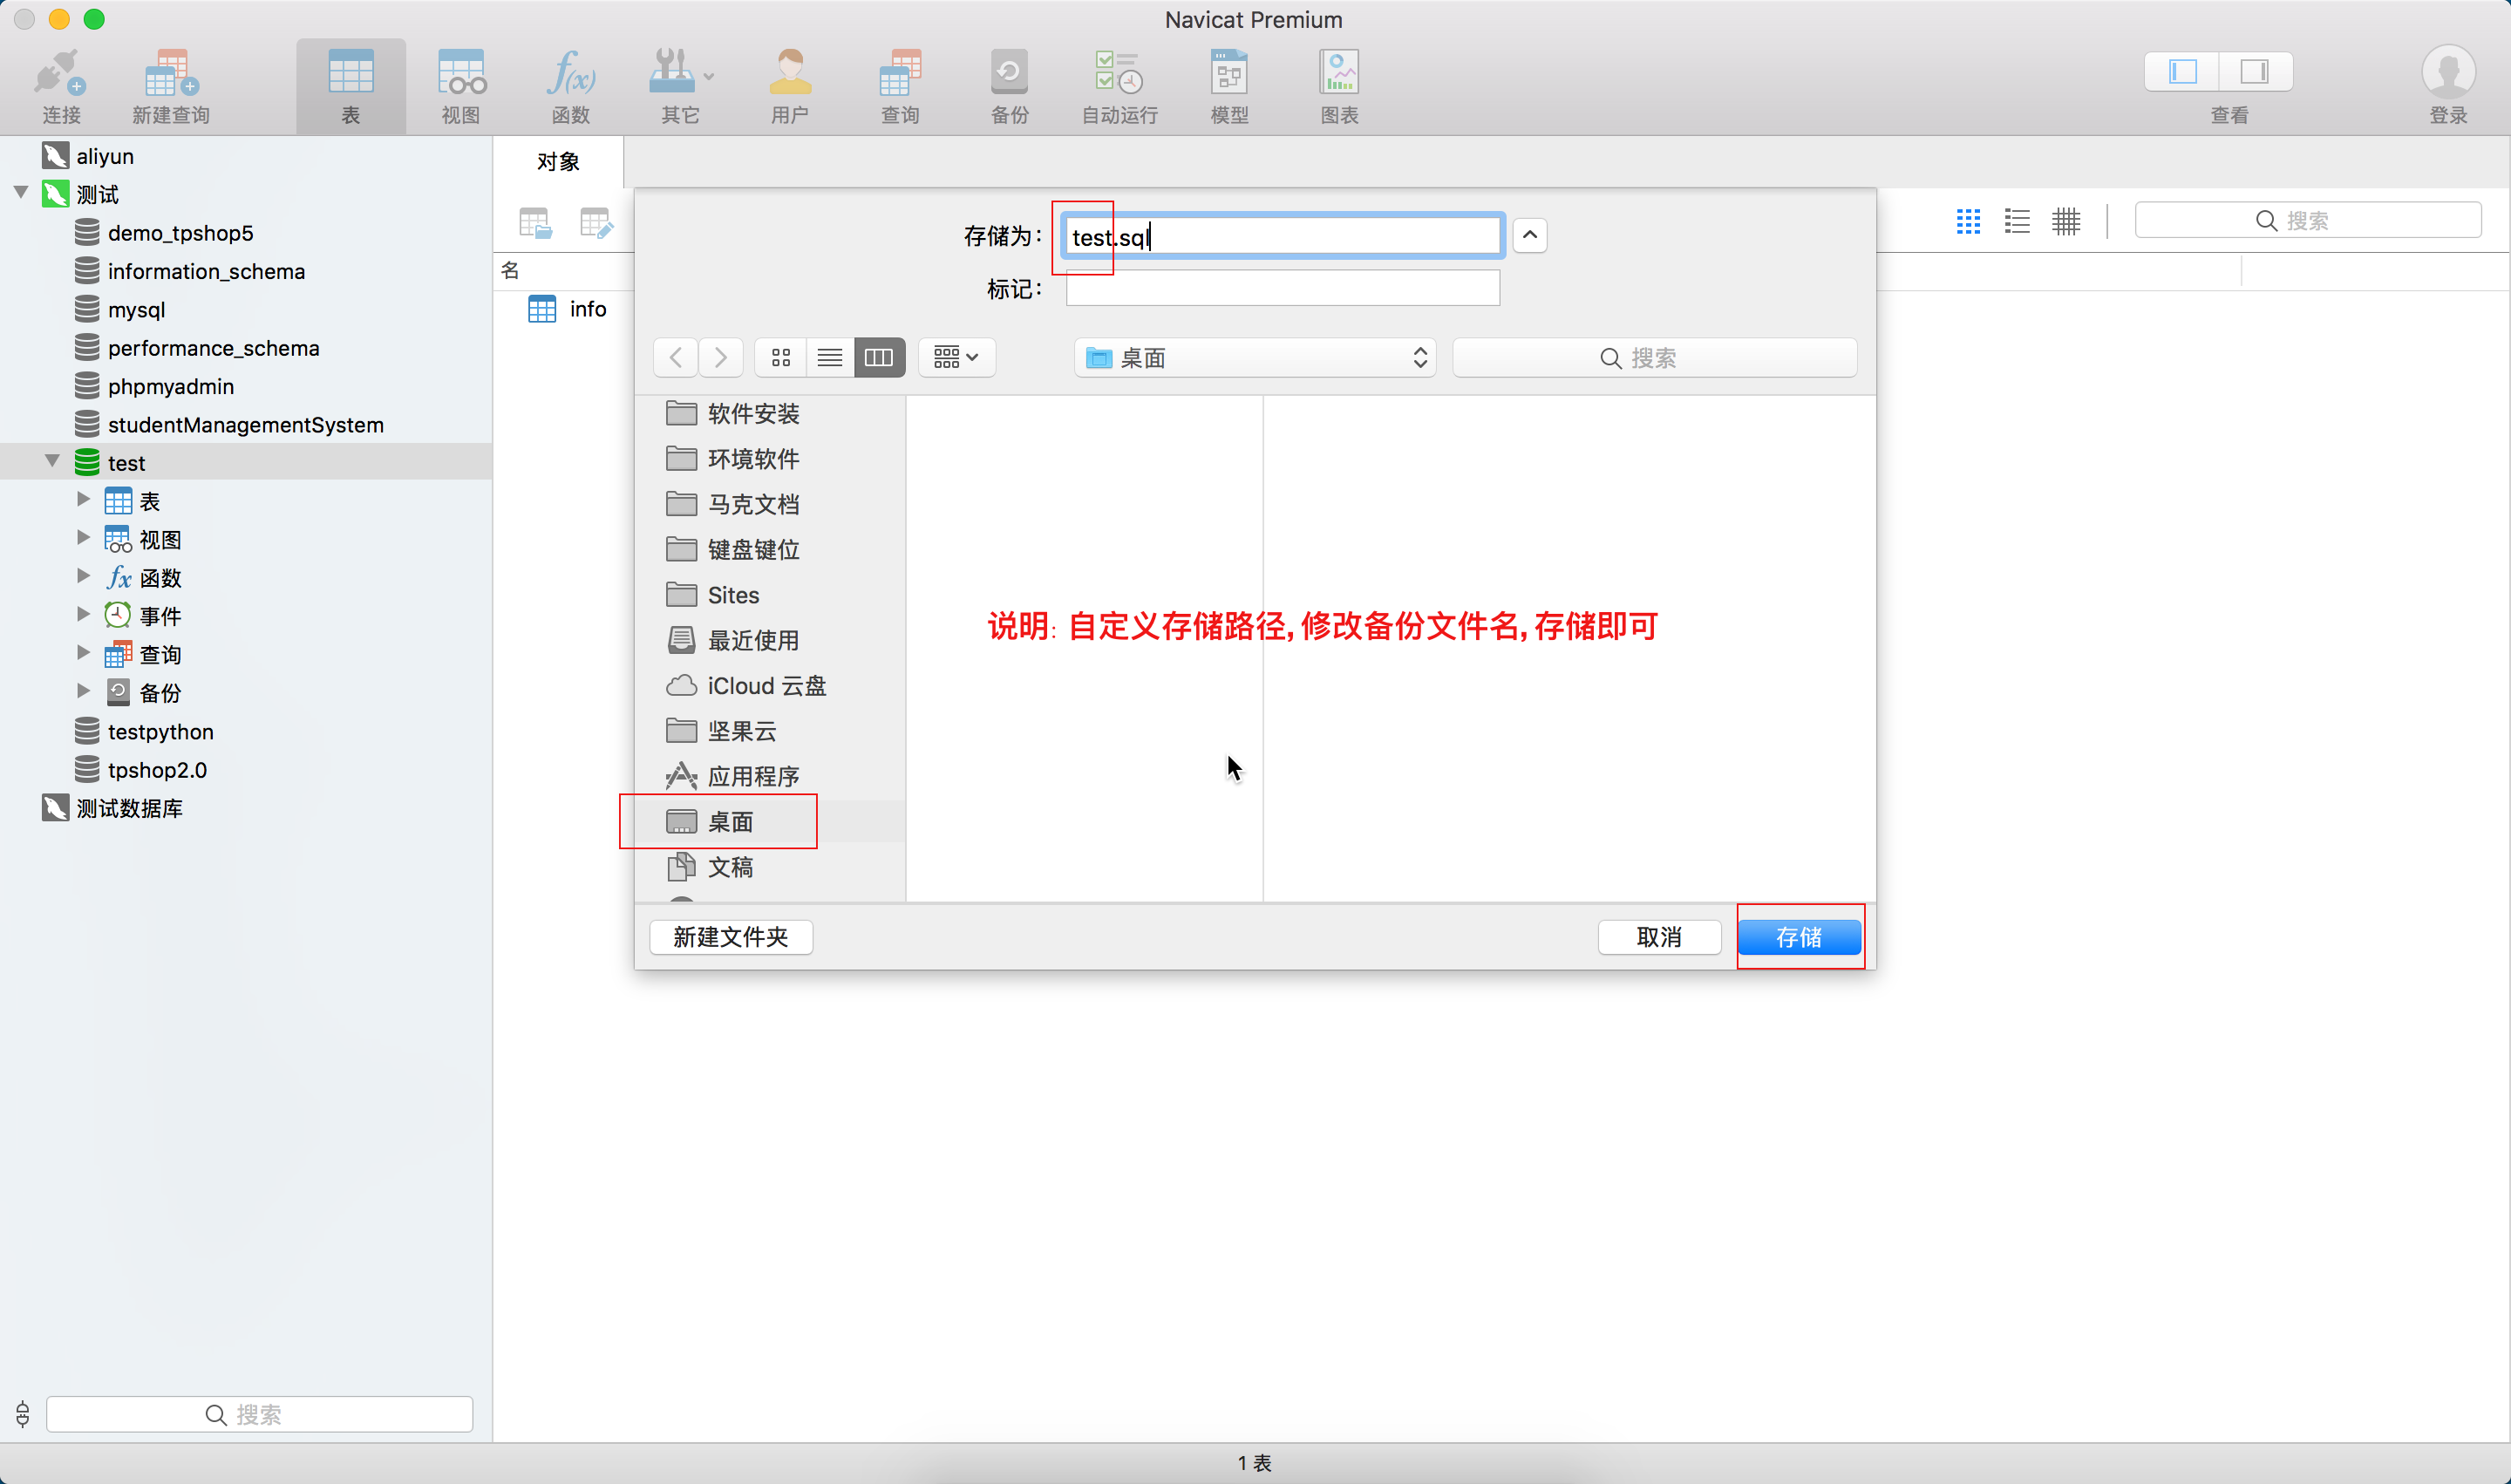Screen dimensions: 2511x1484
Task: Collapse save dialog with chevron button
Action: pyautogui.click(x=1529, y=235)
